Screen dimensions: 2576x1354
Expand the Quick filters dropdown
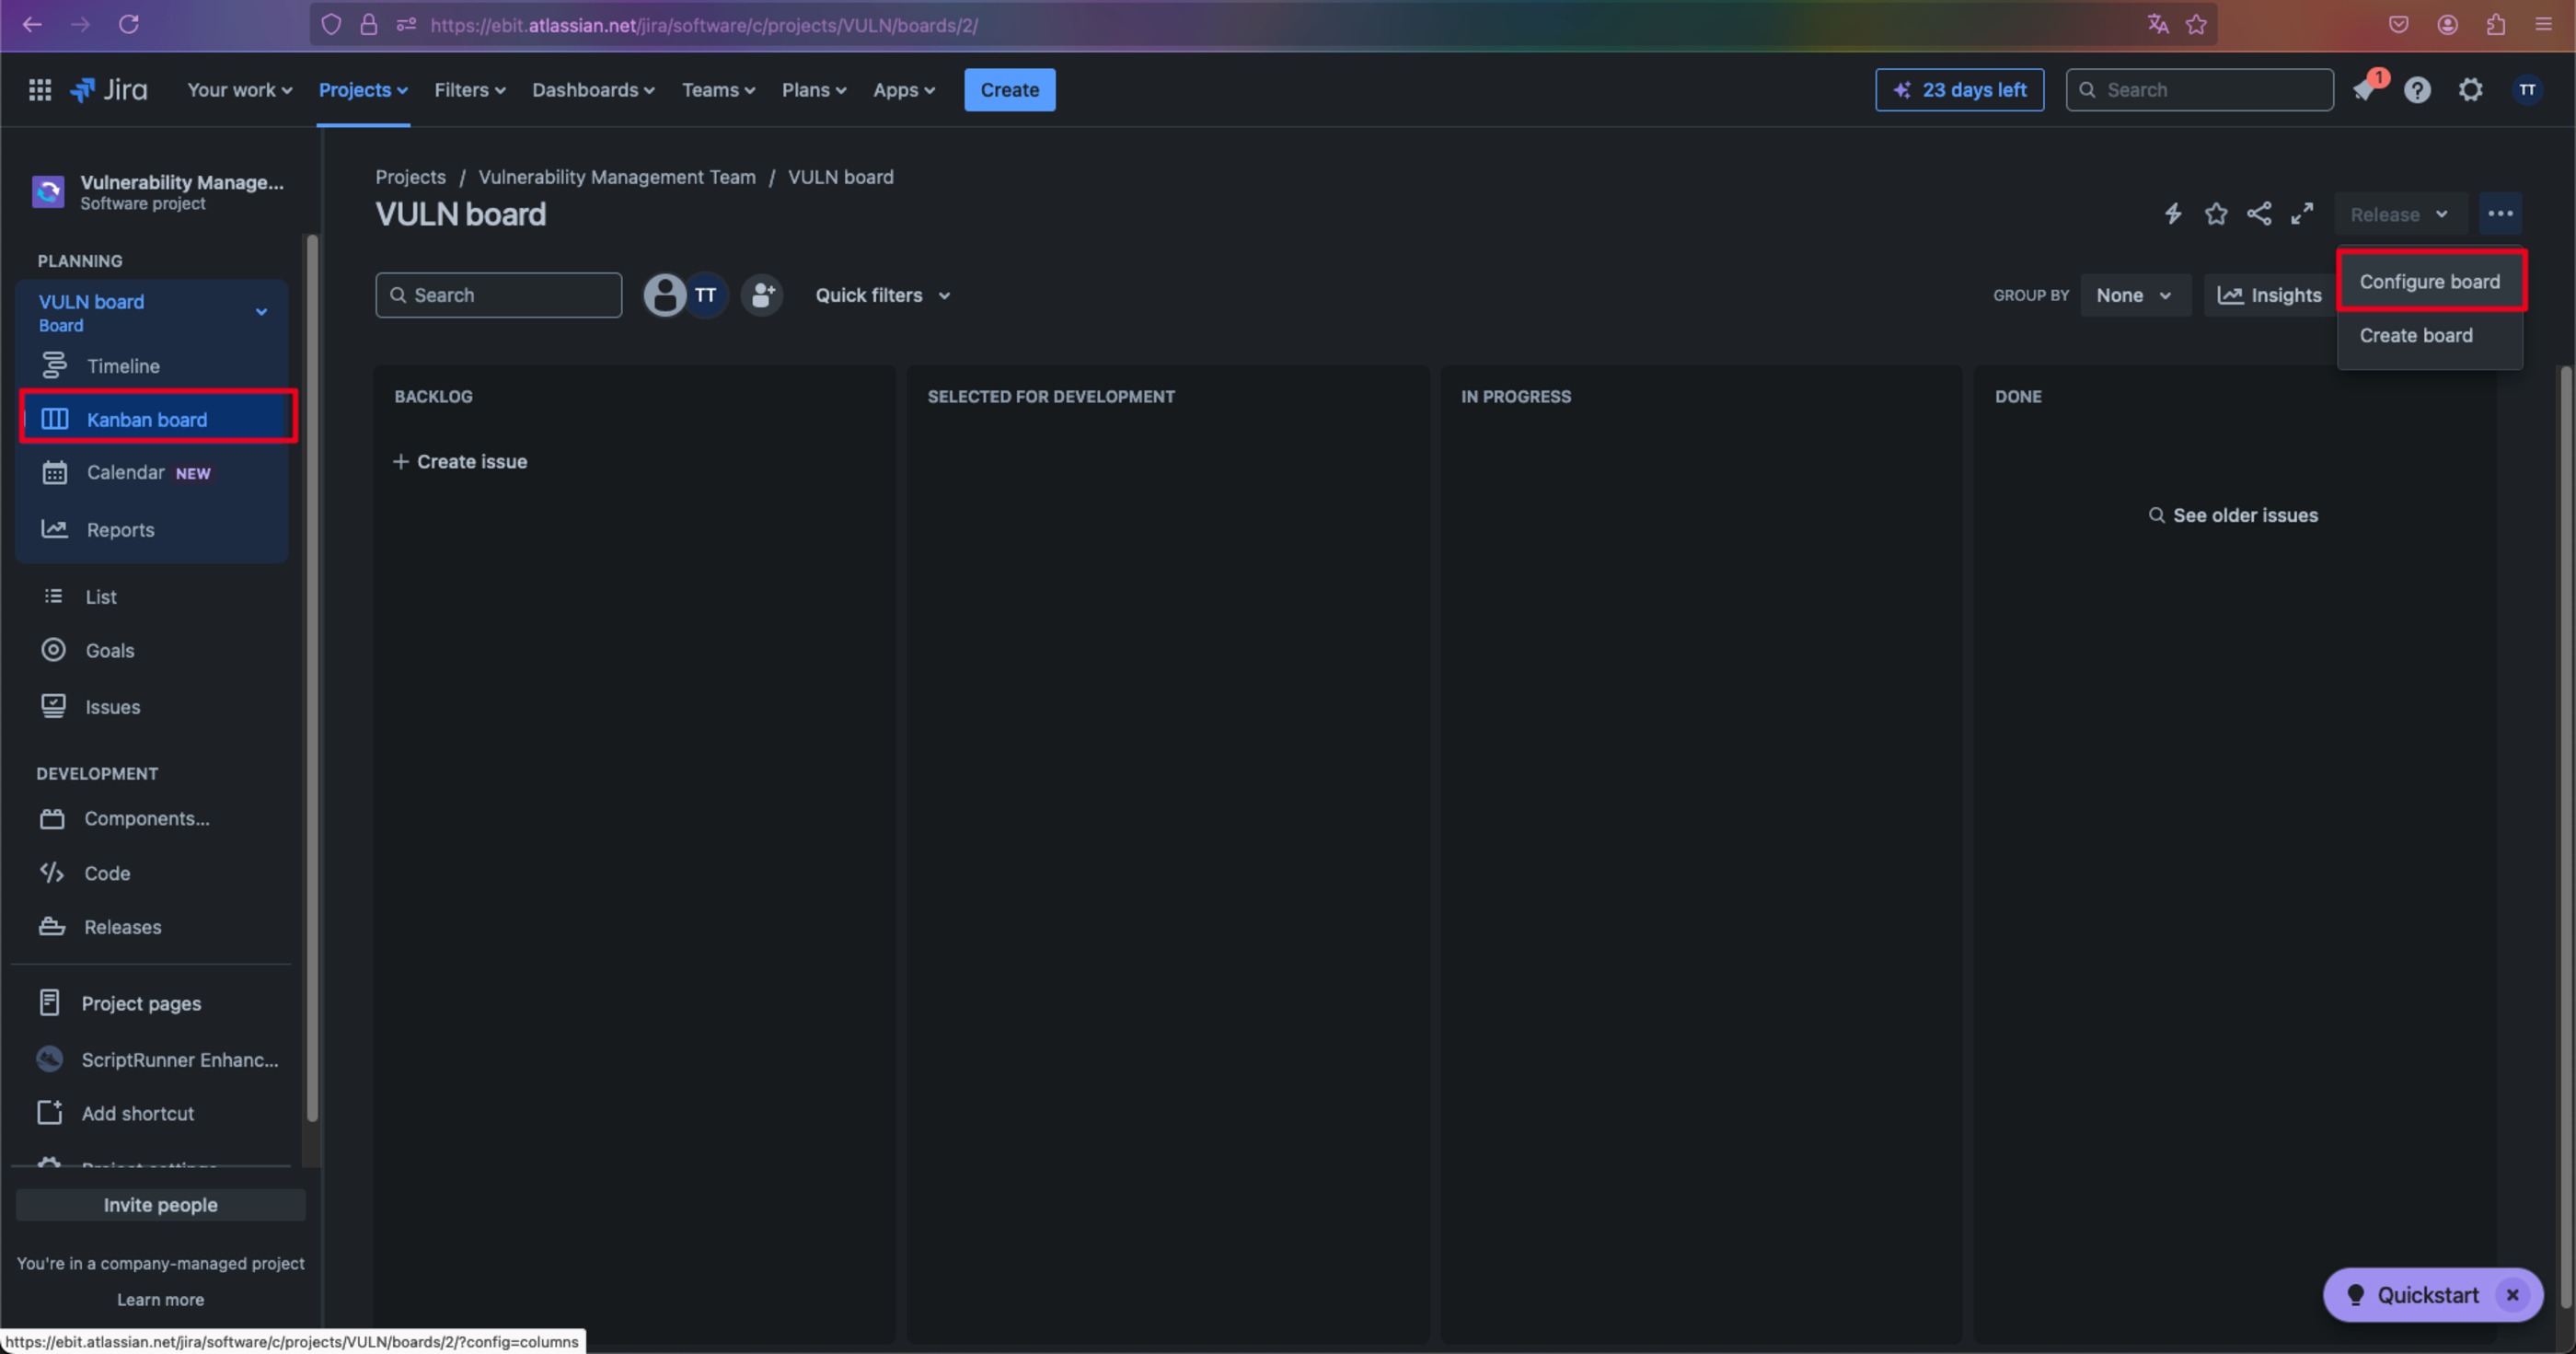tap(882, 295)
